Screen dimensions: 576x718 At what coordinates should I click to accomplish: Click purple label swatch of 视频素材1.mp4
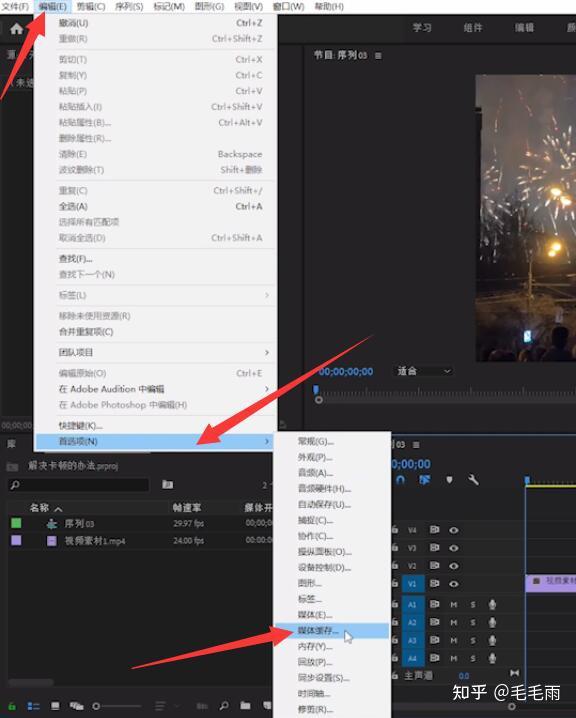coord(16,540)
